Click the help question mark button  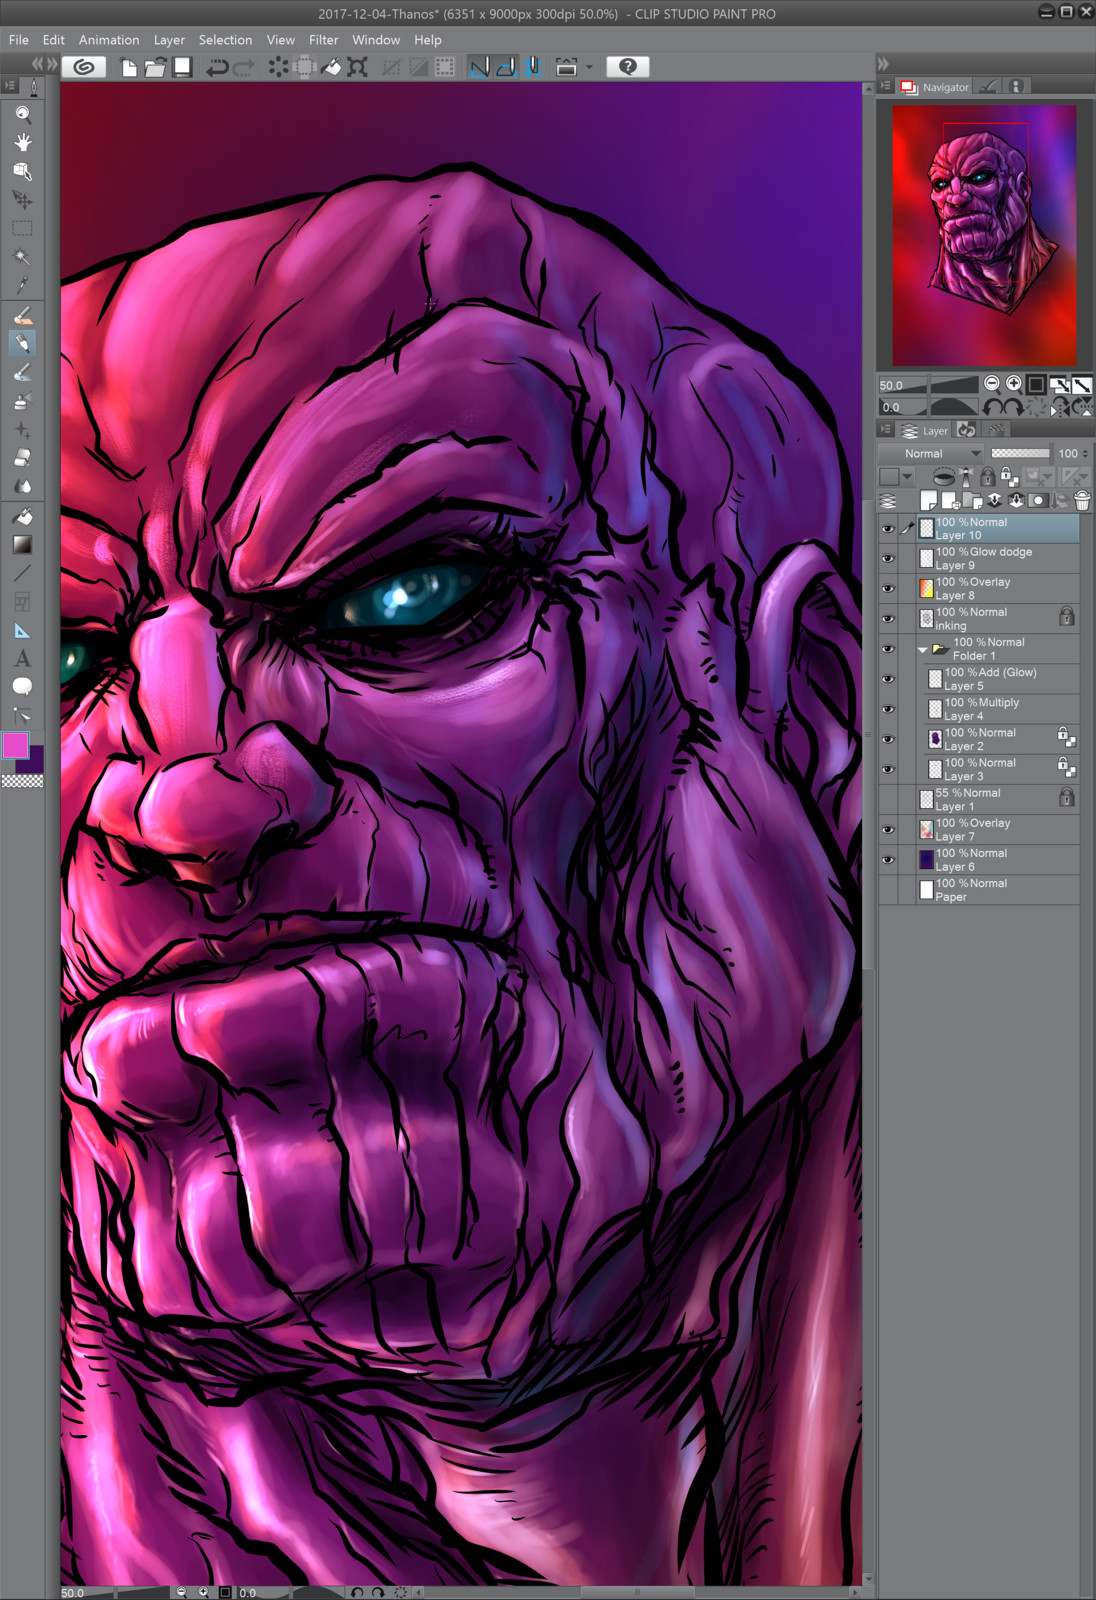(627, 67)
